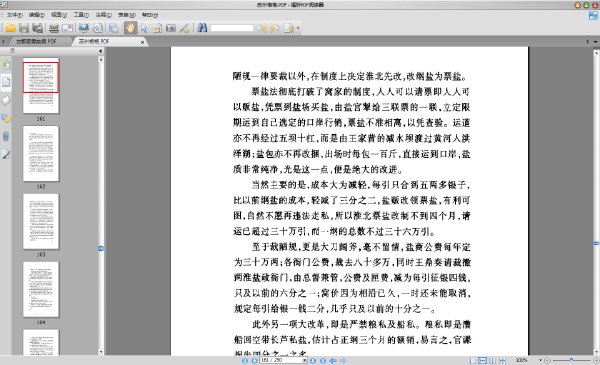Switch to facing pages layout
The width and height of the screenshot is (600, 365).
492,360
